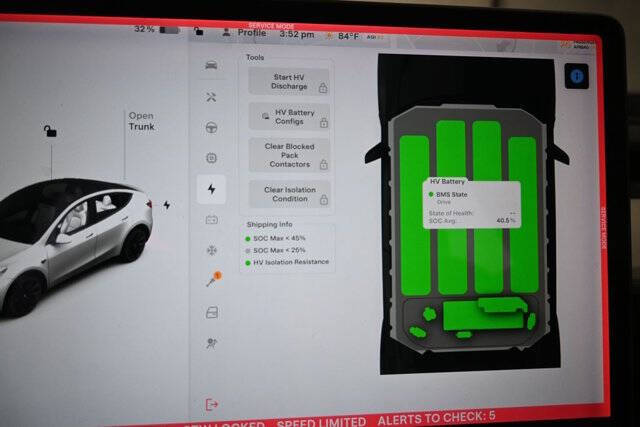Screen dimensions: 640x427
Task: Select the large green penthouse component
Action: pyautogui.click(x=484, y=314)
